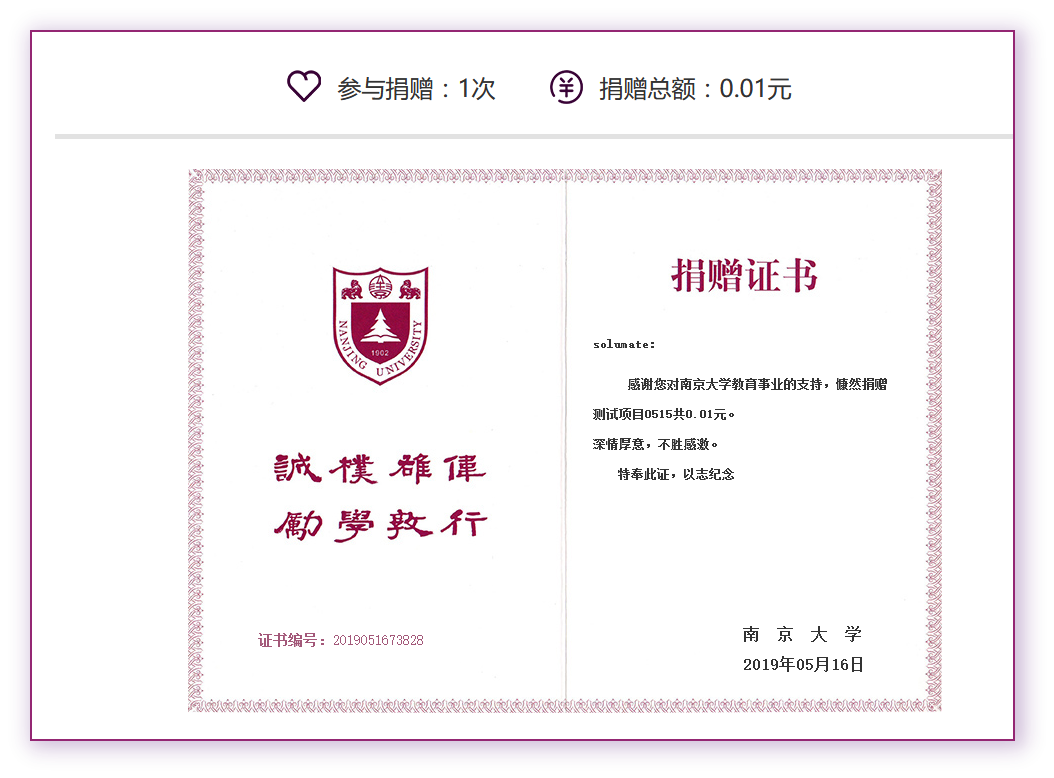Screen dimensions: 1054x778
Task: Click the 测试项目0515共0.01元 line
Action: coord(664,414)
